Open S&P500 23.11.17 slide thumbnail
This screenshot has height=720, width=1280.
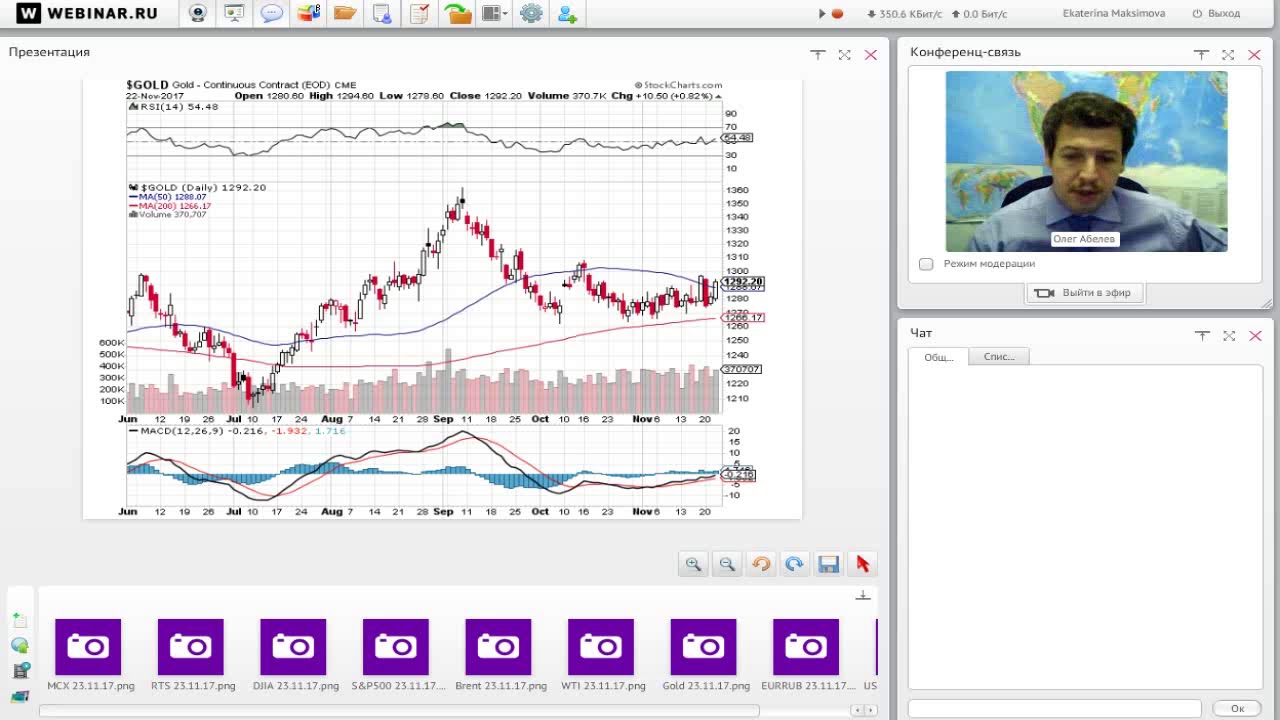396,647
